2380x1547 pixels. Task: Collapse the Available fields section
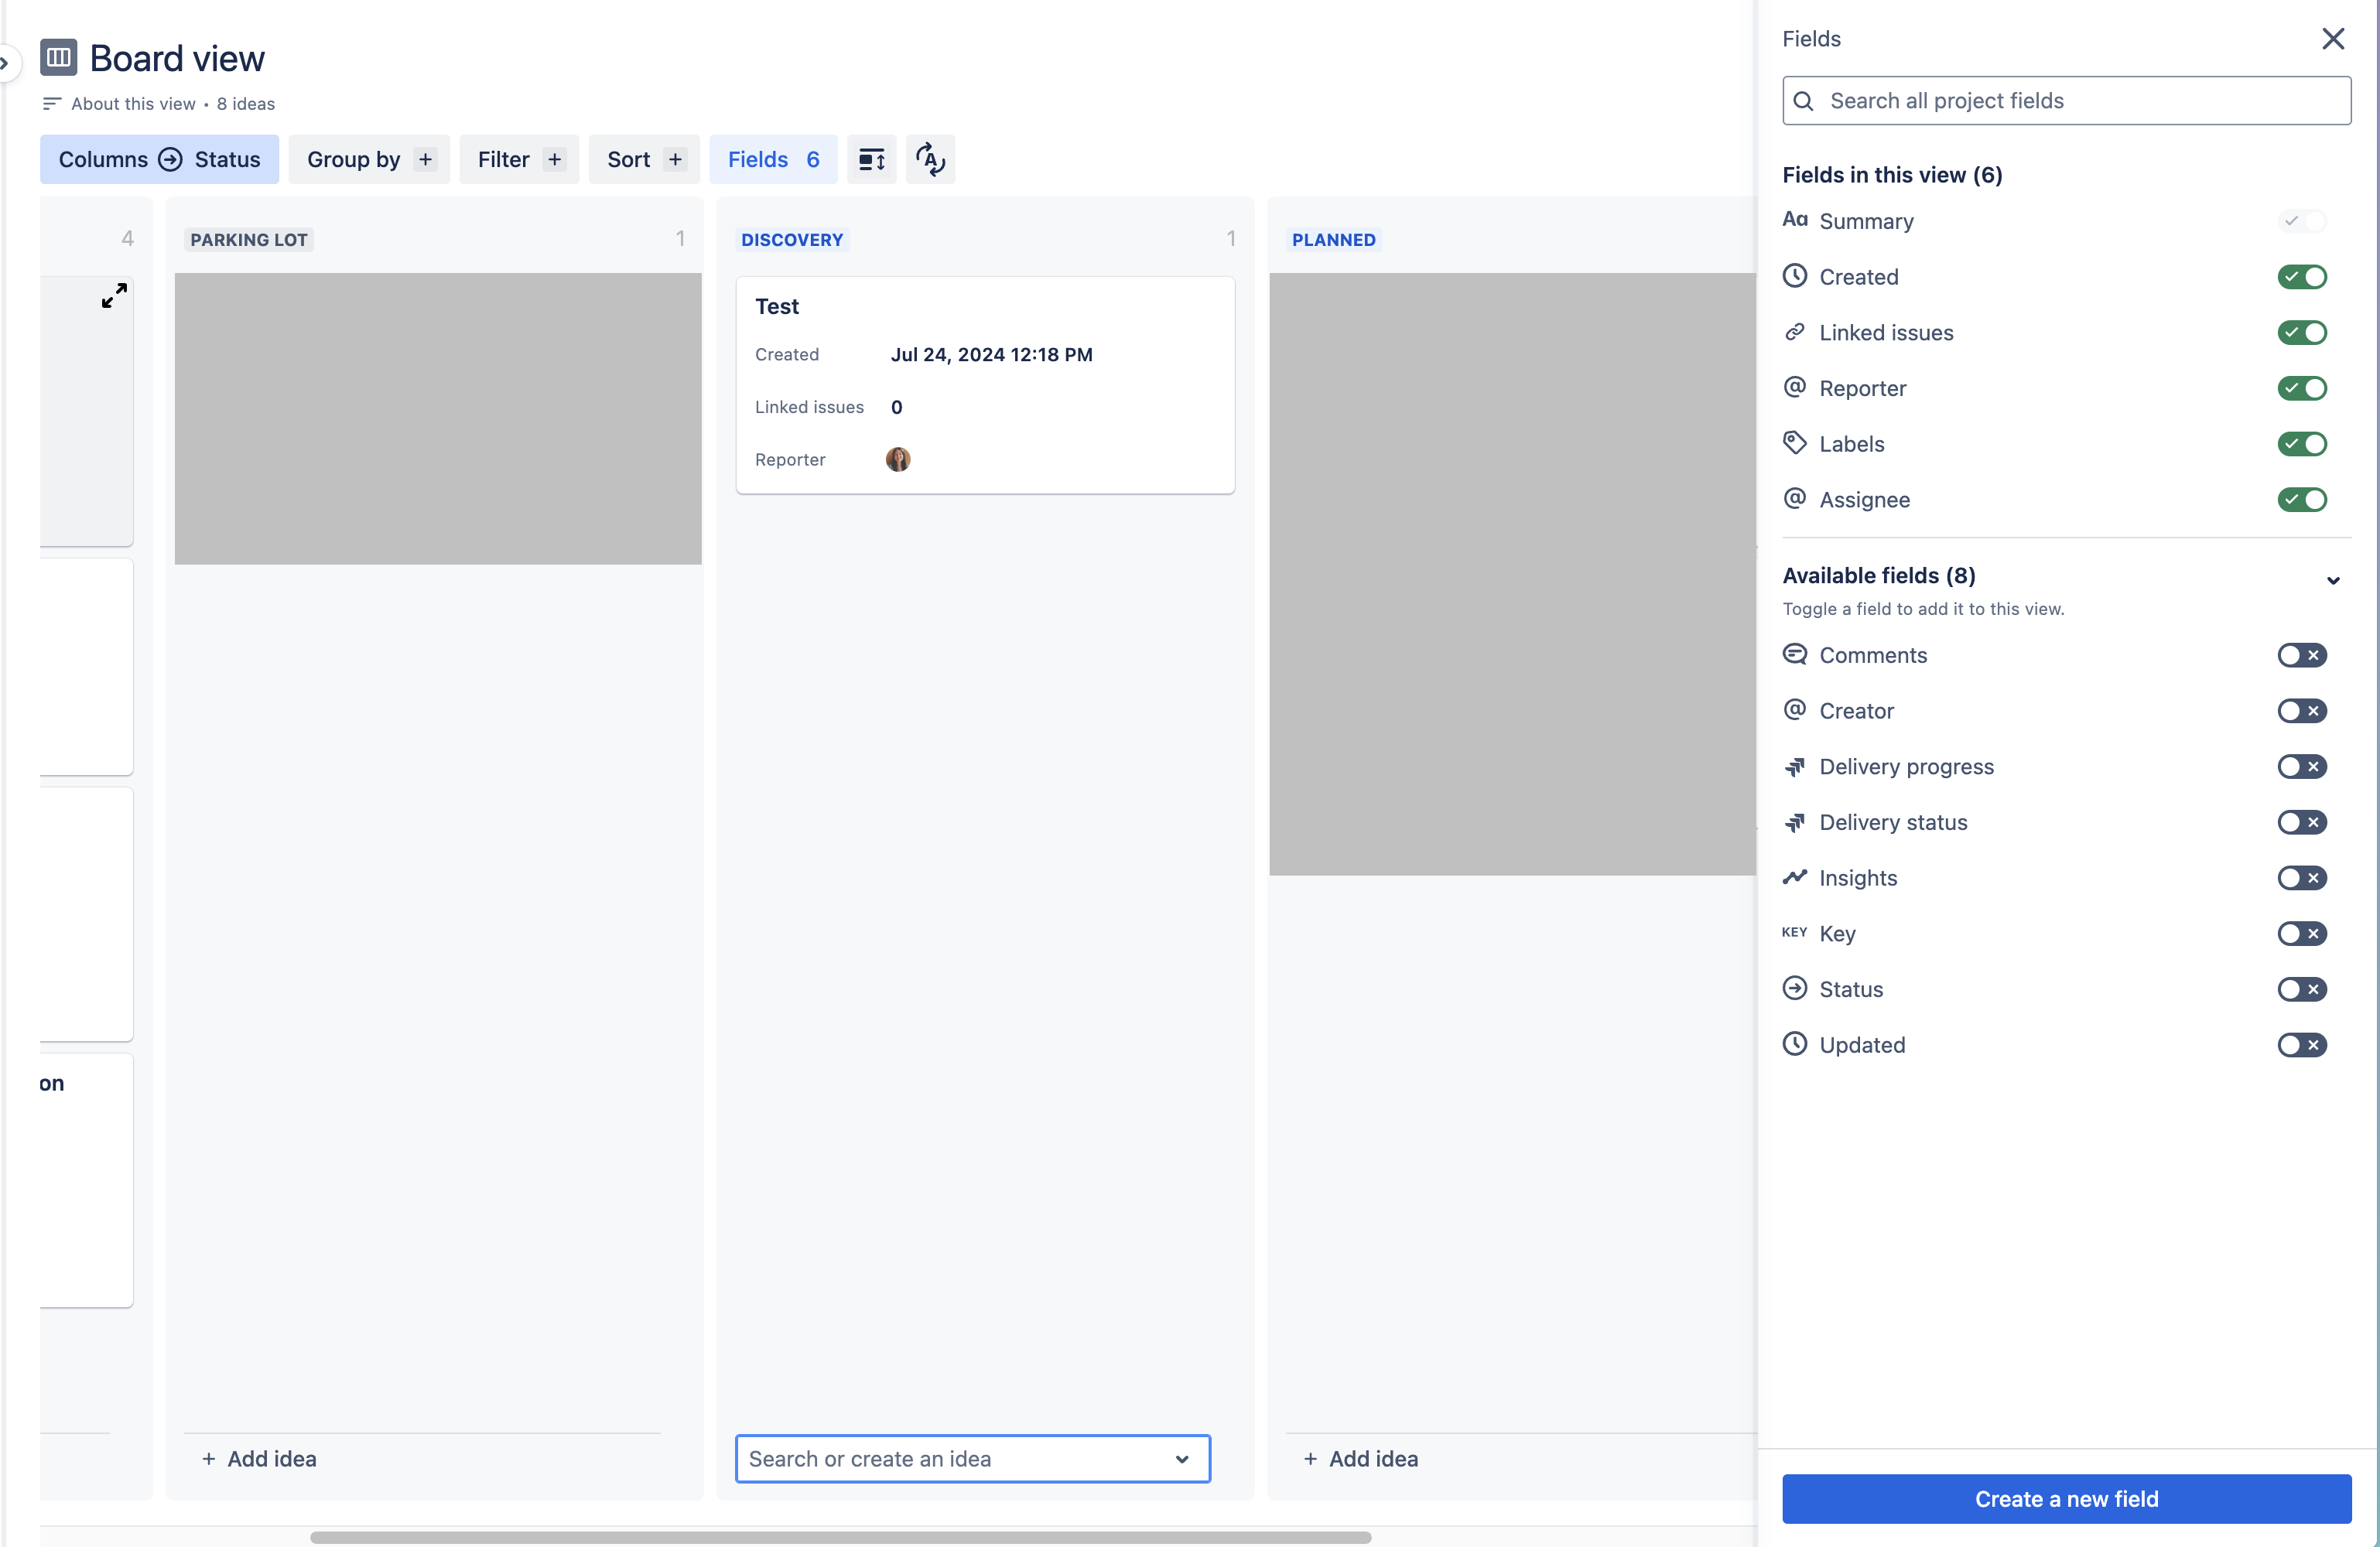pyautogui.click(x=2332, y=580)
